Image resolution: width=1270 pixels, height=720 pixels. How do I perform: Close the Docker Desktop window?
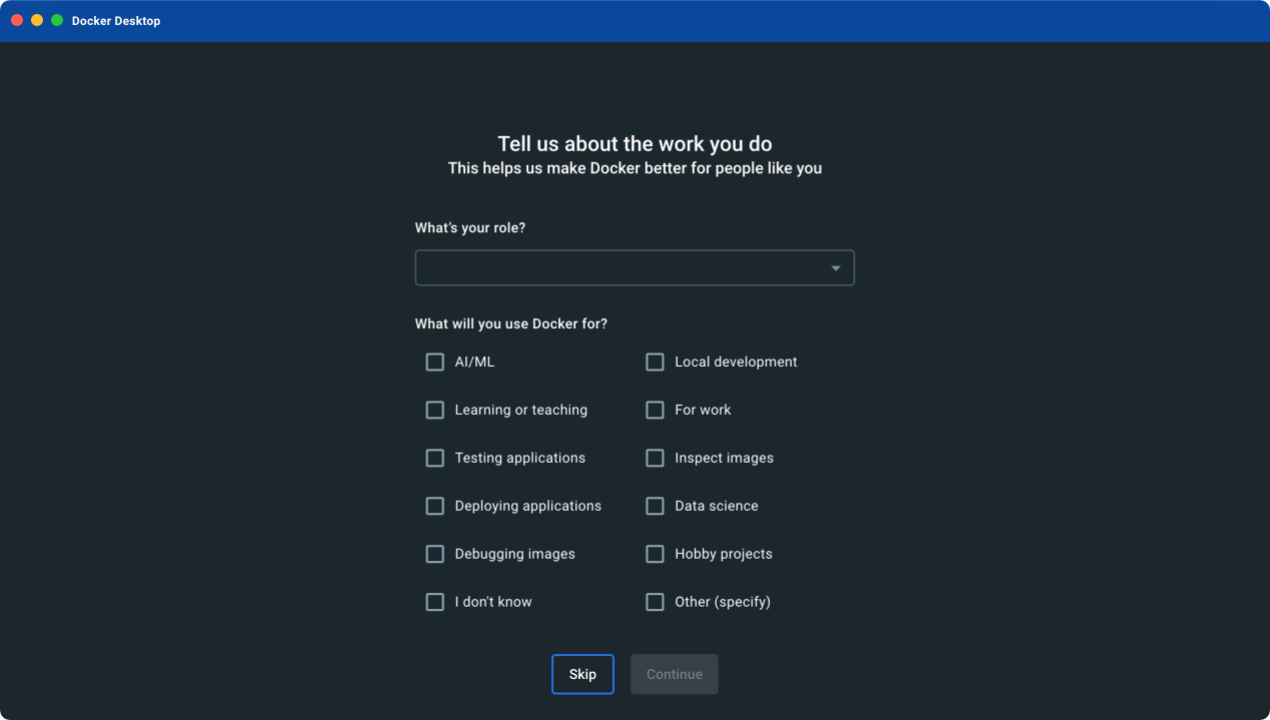17,20
